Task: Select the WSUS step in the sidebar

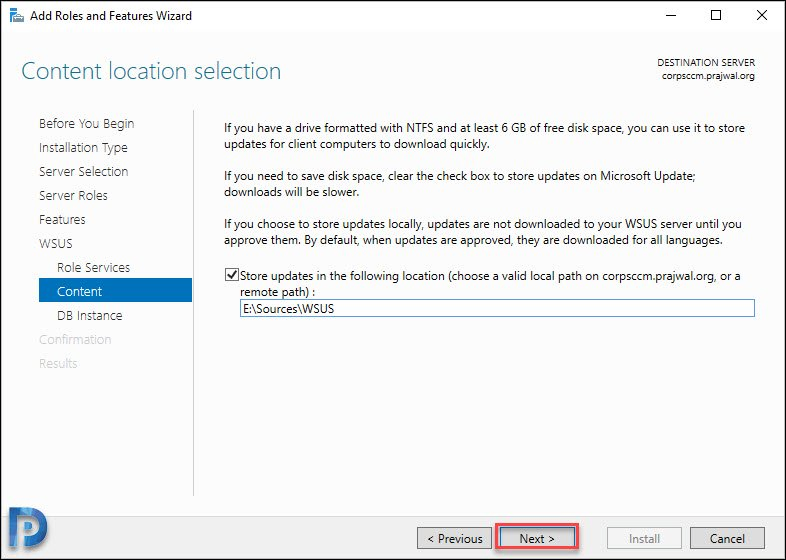Action: click(x=56, y=244)
